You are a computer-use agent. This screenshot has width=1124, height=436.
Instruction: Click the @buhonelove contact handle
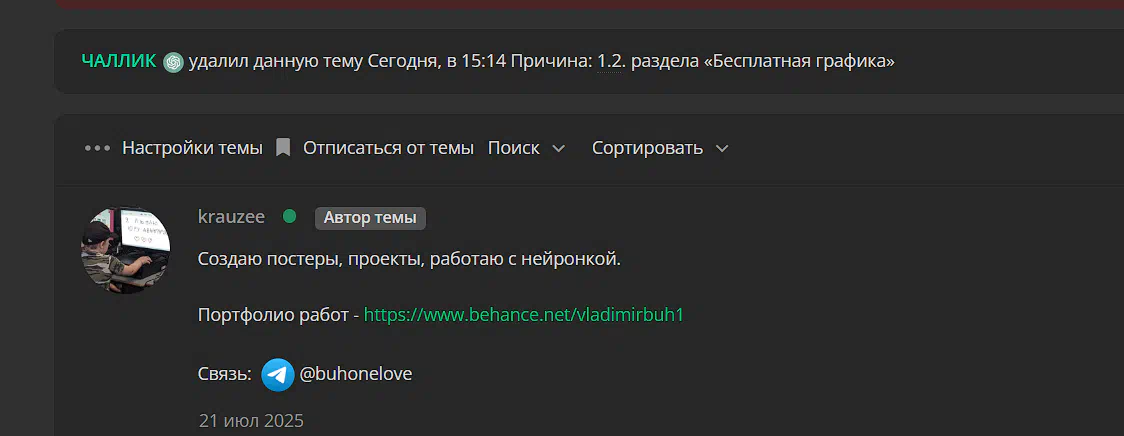[356, 374]
